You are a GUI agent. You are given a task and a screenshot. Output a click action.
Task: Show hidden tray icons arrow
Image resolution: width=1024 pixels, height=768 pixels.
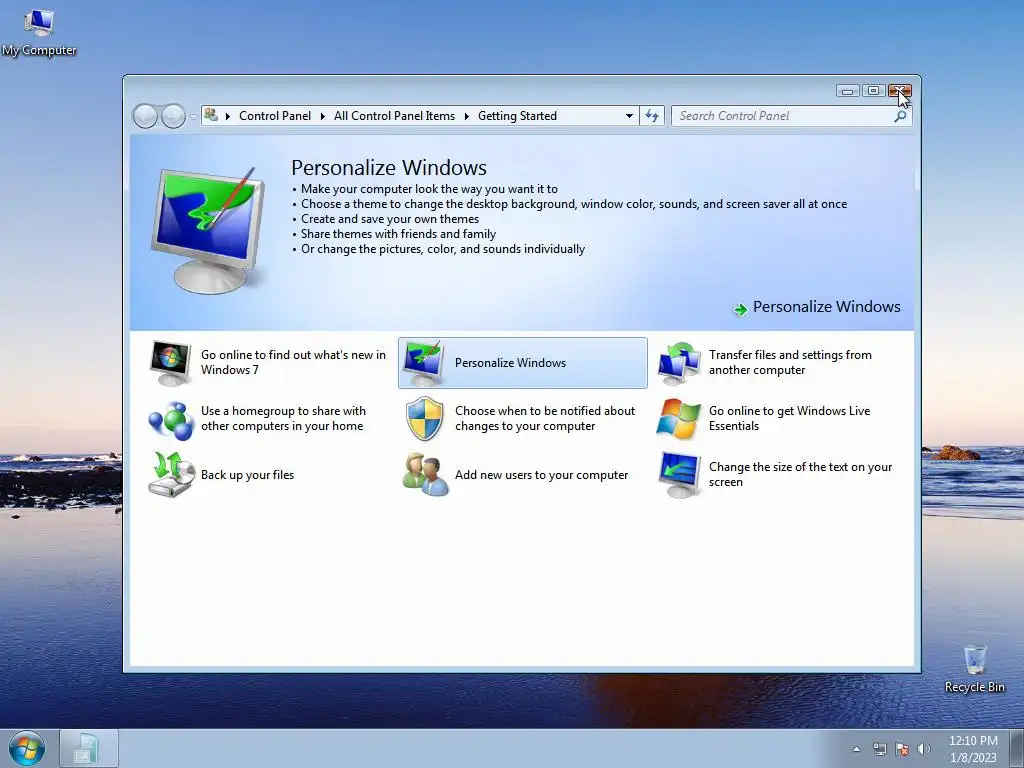[x=857, y=749]
